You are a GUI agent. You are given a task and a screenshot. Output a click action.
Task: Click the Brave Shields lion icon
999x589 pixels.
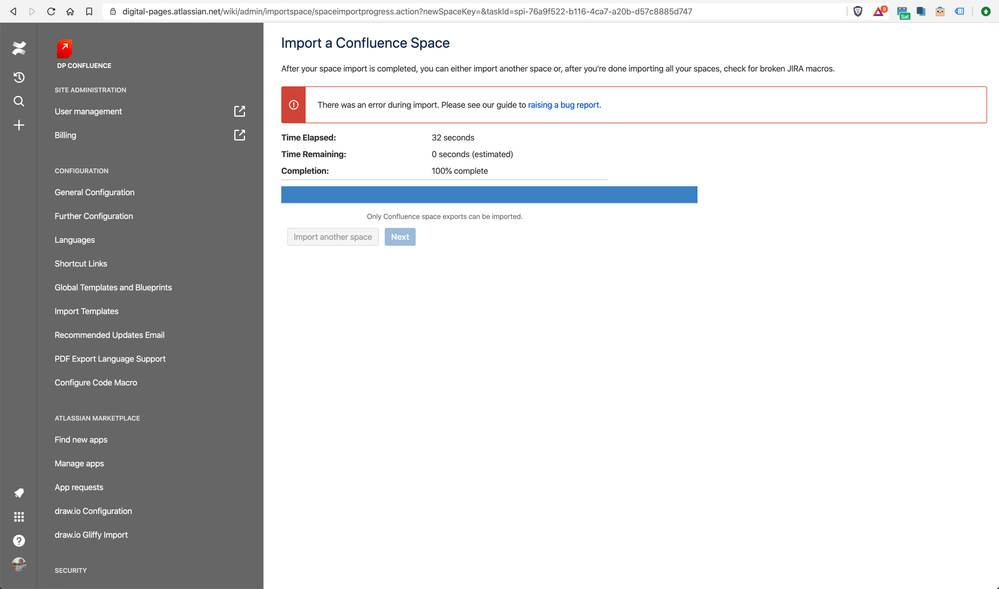[858, 11]
